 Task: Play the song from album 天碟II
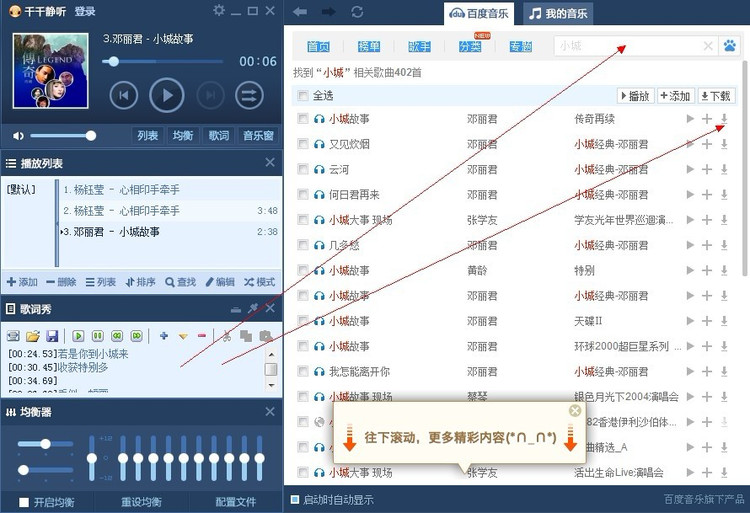tap(690, 321)
